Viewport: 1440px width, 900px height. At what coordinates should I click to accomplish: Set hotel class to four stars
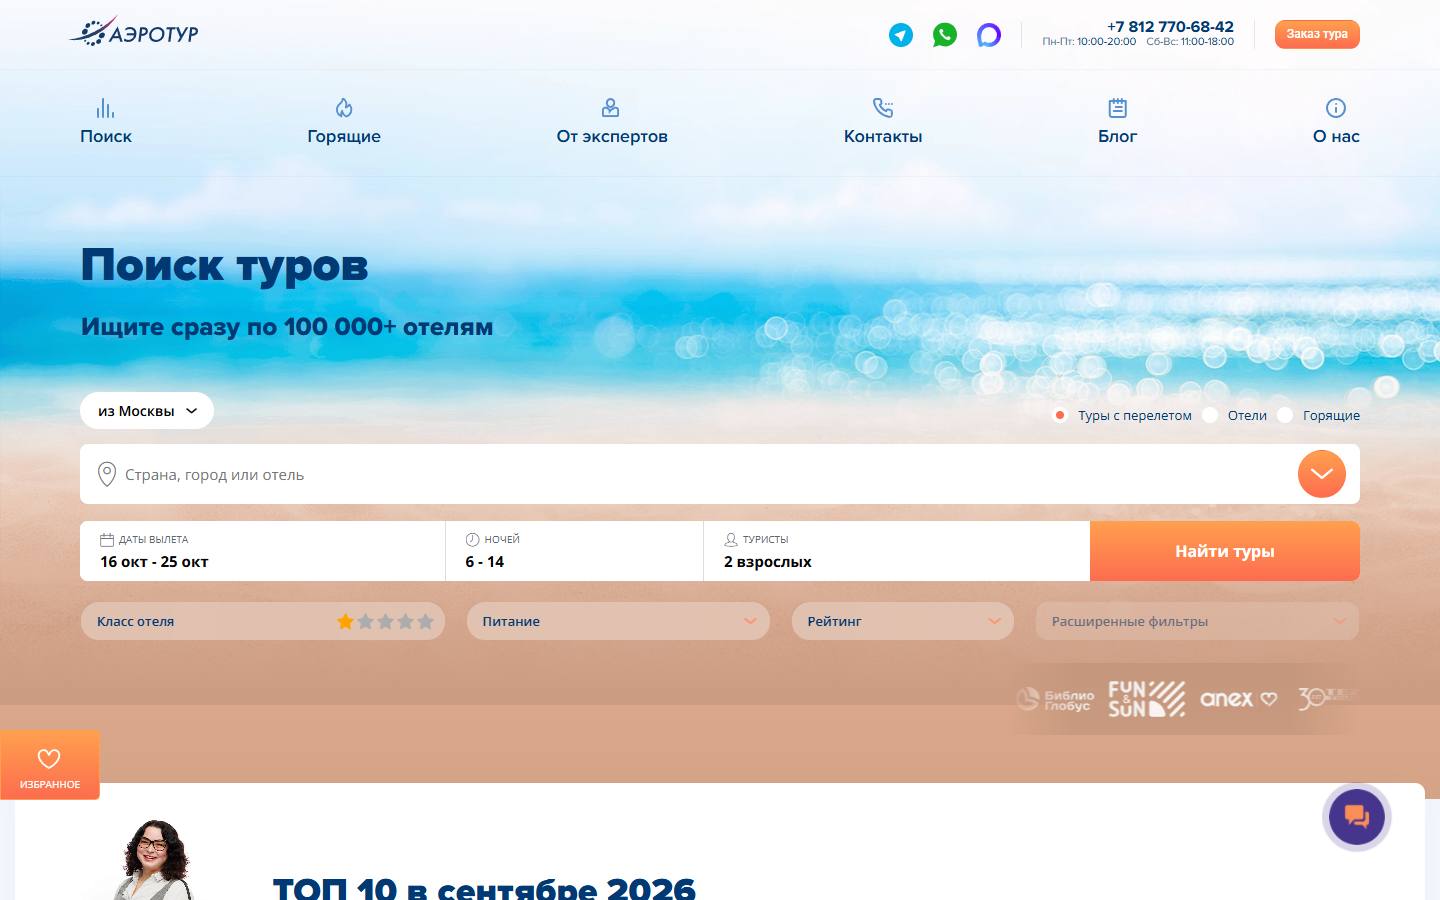[x=405, y=621]
